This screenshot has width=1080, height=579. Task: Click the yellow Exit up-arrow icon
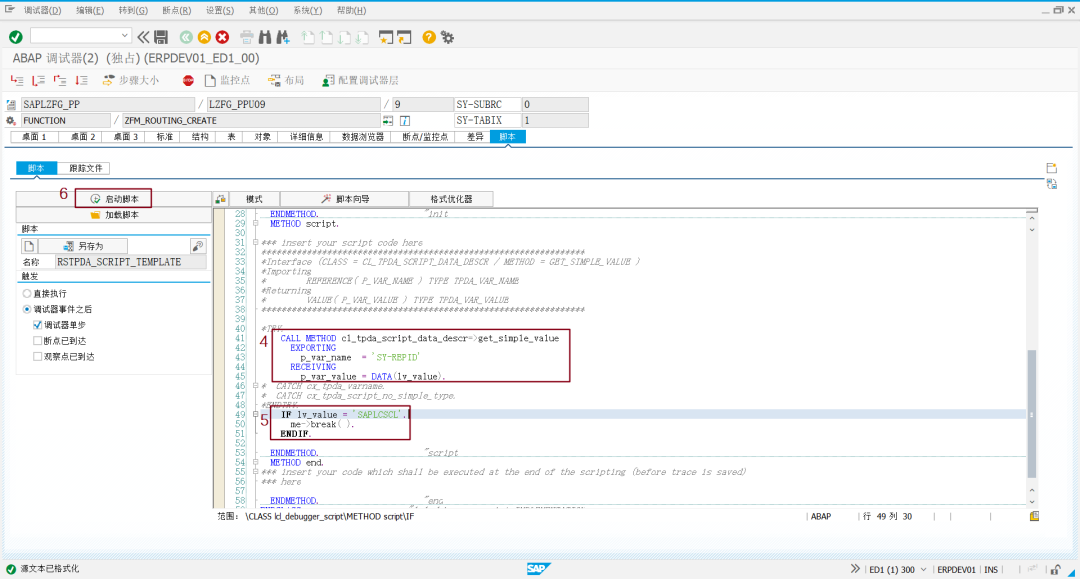click(204, 37)
